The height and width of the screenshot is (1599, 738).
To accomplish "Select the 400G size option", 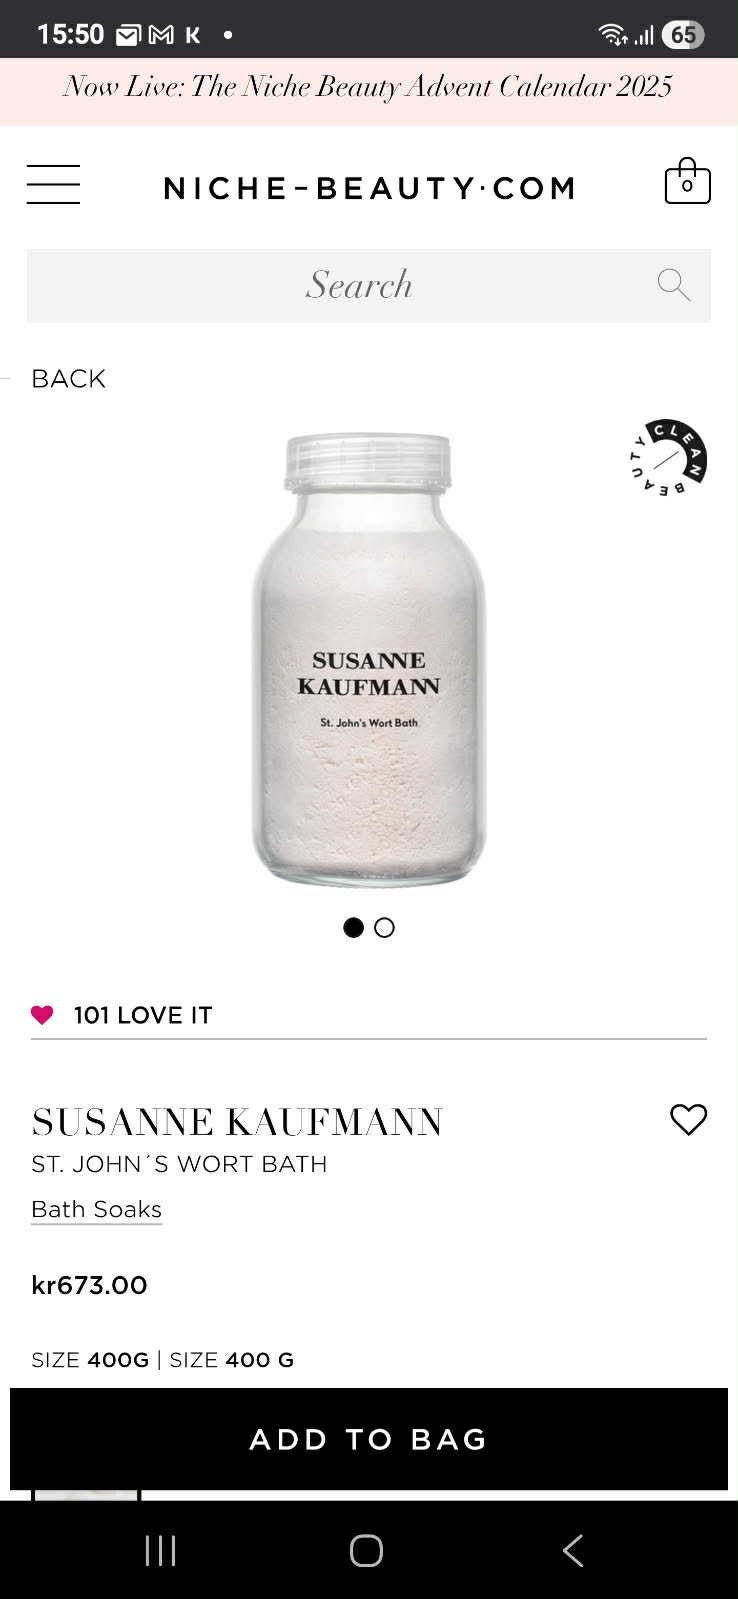I will click(90, 1360).
